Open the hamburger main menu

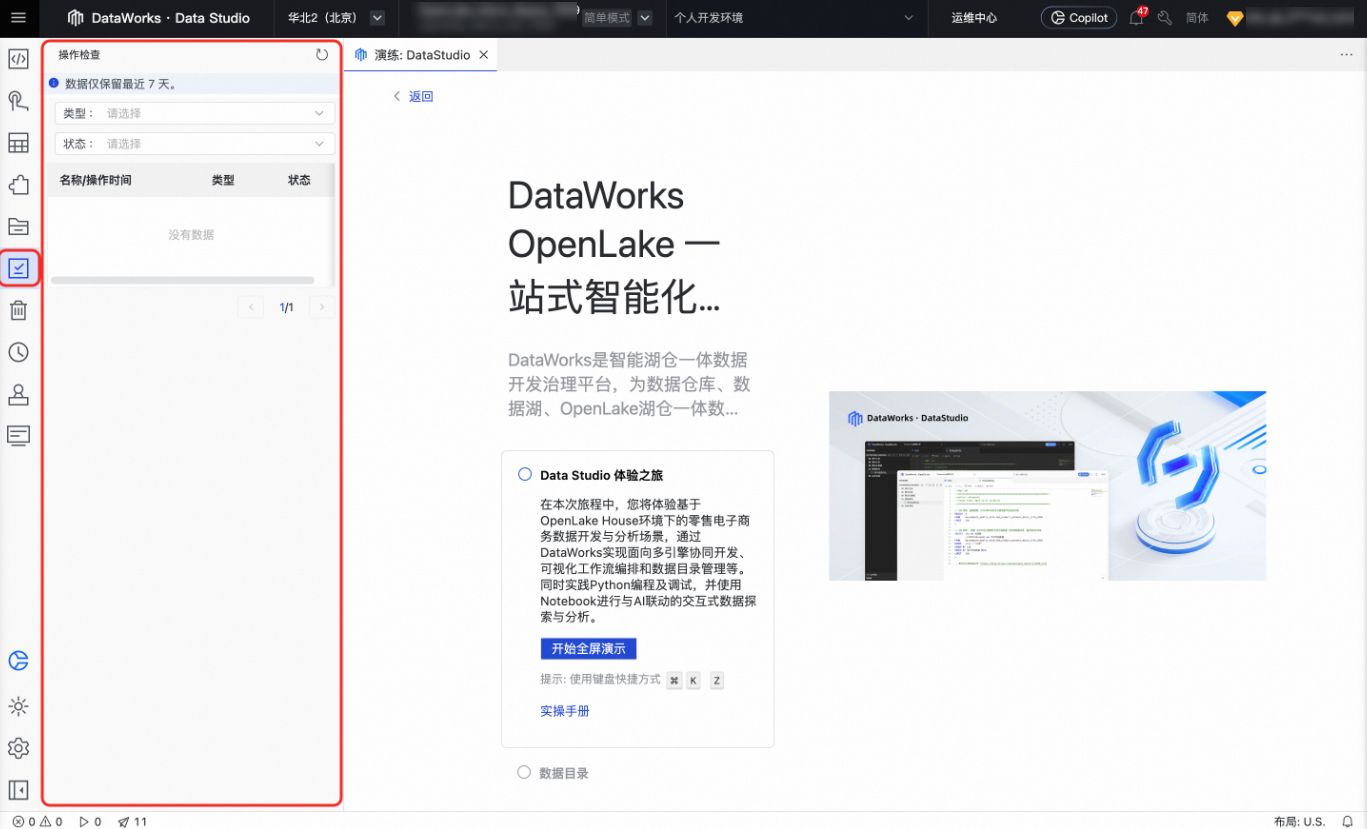[18, 18]
